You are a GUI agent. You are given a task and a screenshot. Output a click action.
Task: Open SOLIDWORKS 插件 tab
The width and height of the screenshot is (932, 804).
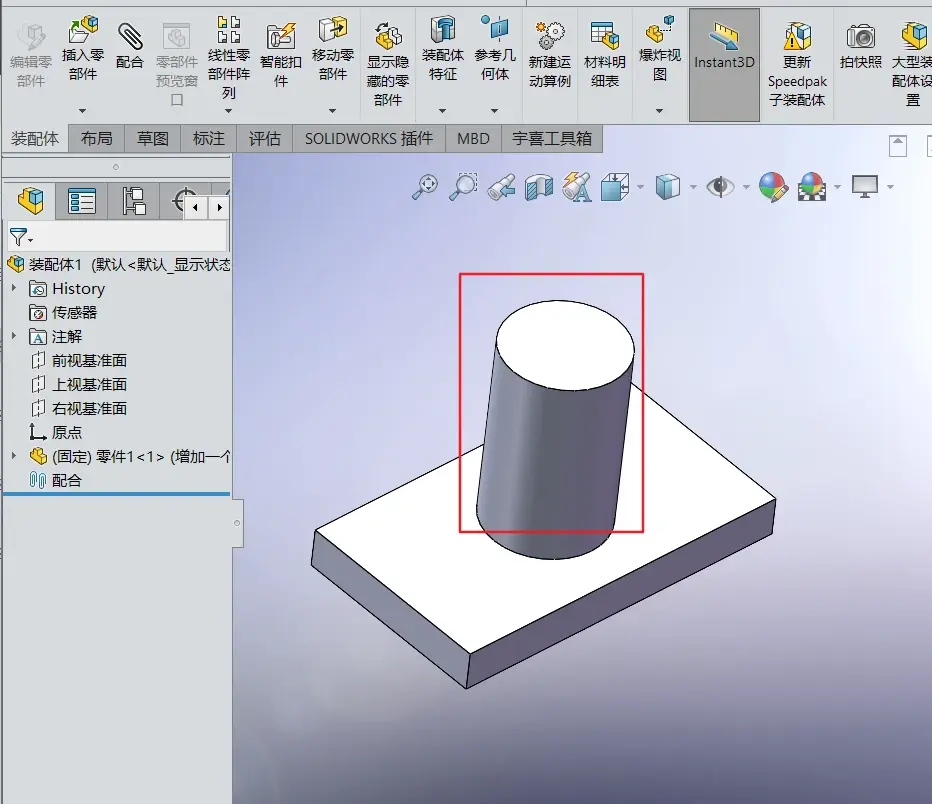coord(369,138)
